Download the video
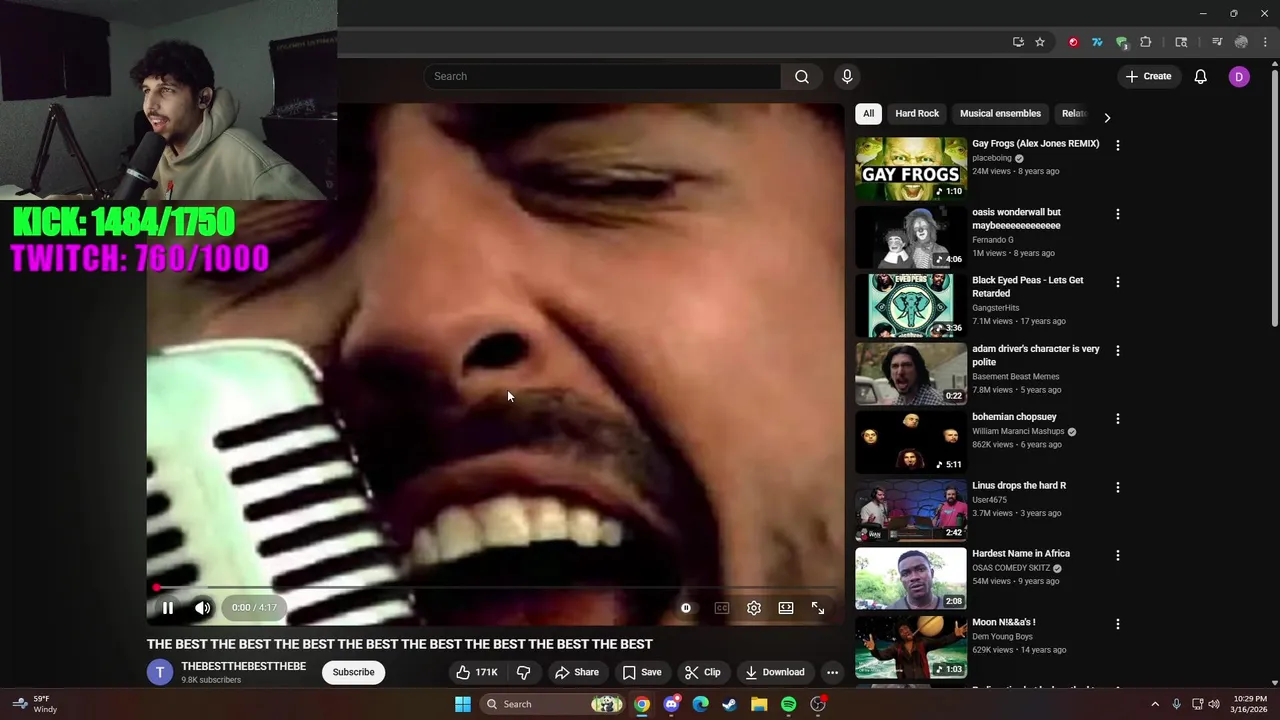This screenshot has width=1280, height=720. (x=775, y=672)
